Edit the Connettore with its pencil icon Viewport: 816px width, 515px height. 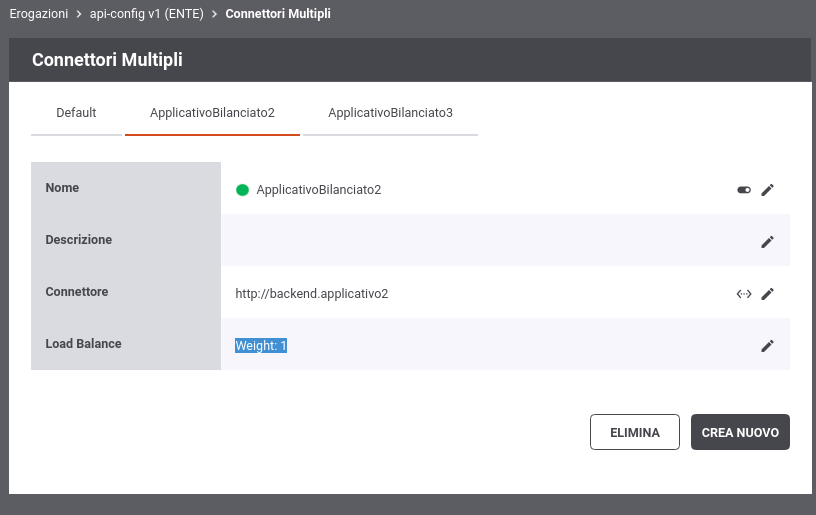(767, 294)
